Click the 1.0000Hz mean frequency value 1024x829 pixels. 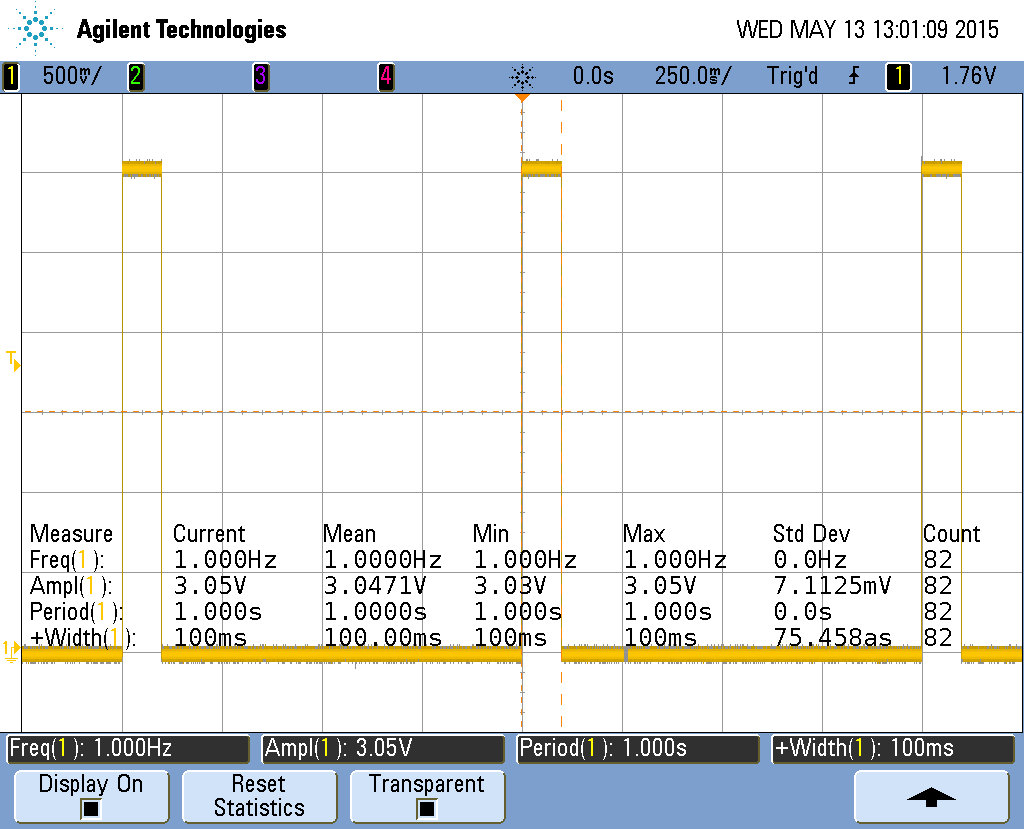click(x=383, y=560)
